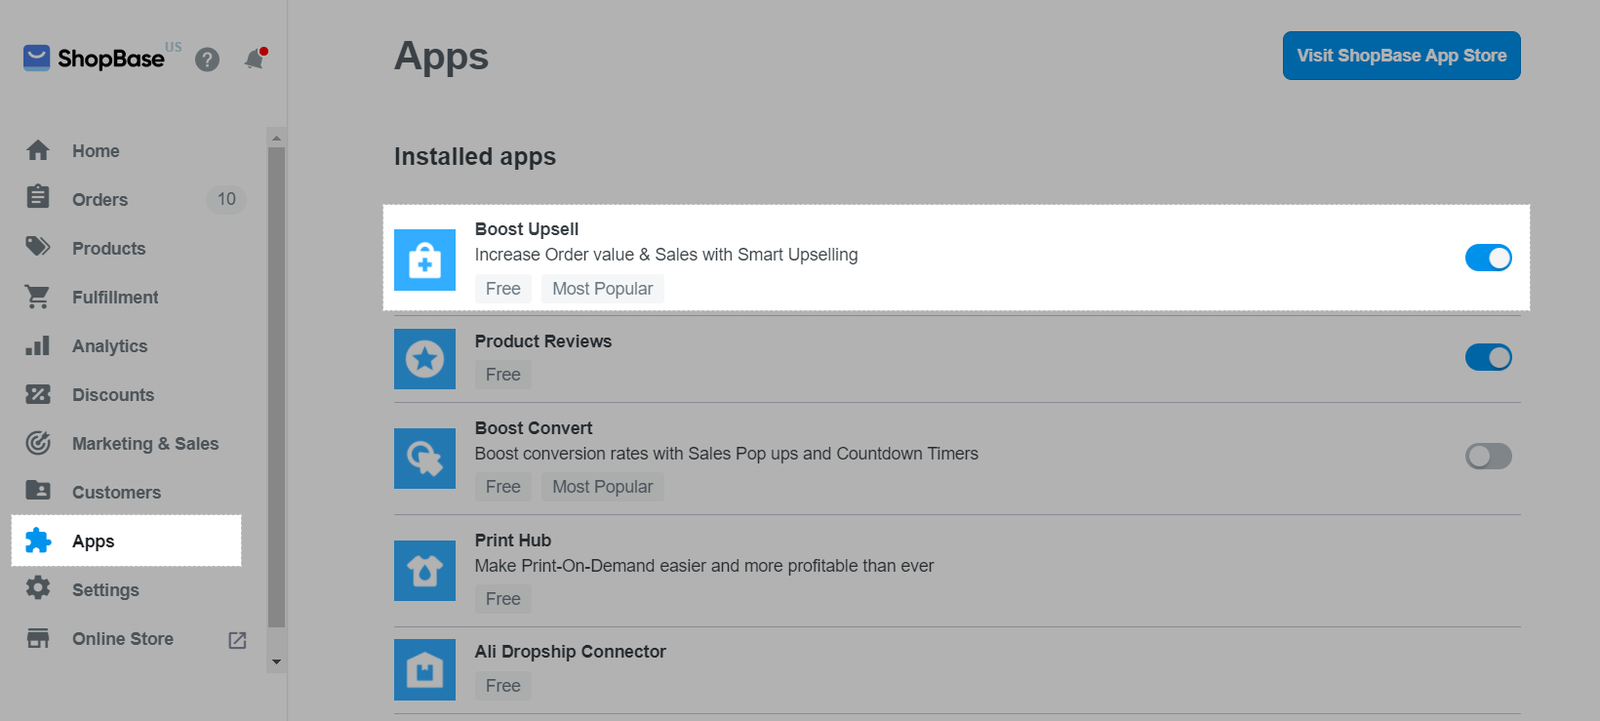The width and height of the screenshot is (1600, 721).
Task: Click Visit ShopBase App Store button
Action: [x=1401, y=56]
